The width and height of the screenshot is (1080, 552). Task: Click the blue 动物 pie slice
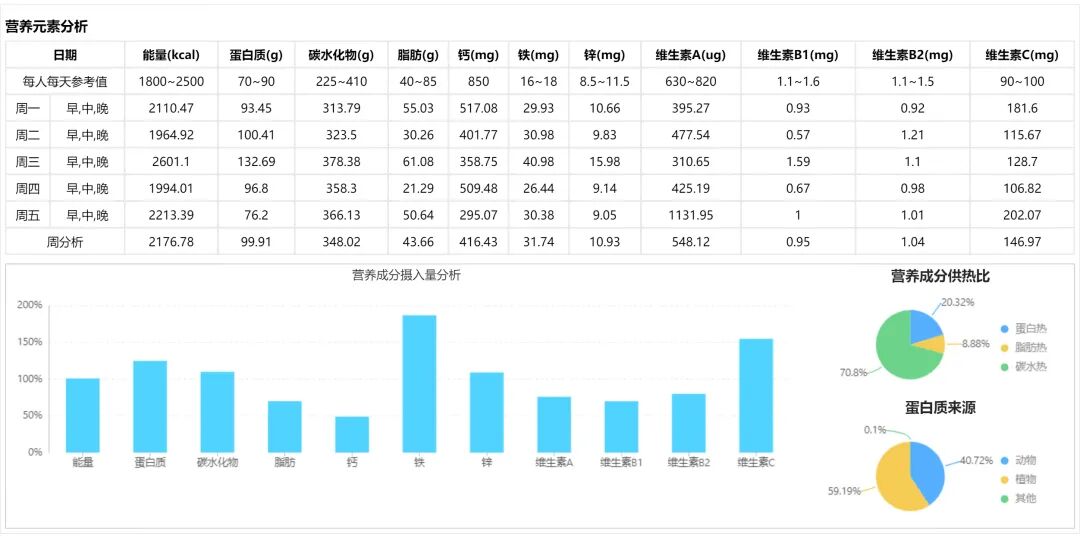[x=928, y=469]
